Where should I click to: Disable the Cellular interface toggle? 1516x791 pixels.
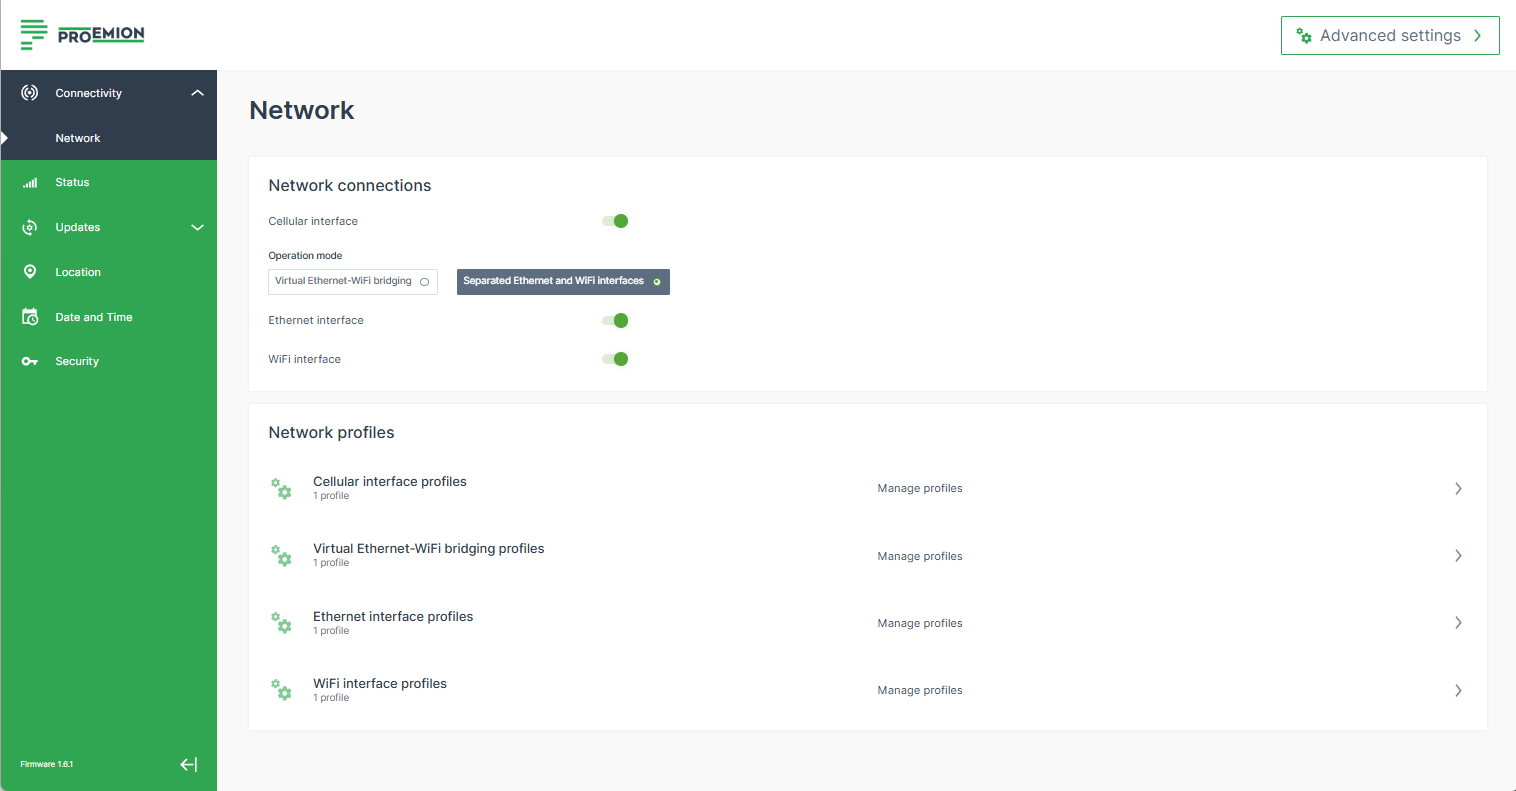pos(614,221)
